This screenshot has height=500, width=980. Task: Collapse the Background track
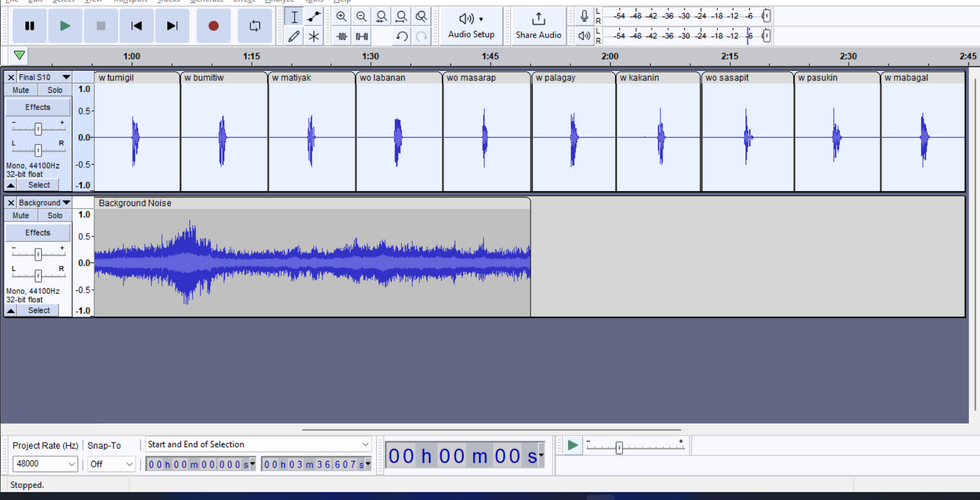click(11, 311)
